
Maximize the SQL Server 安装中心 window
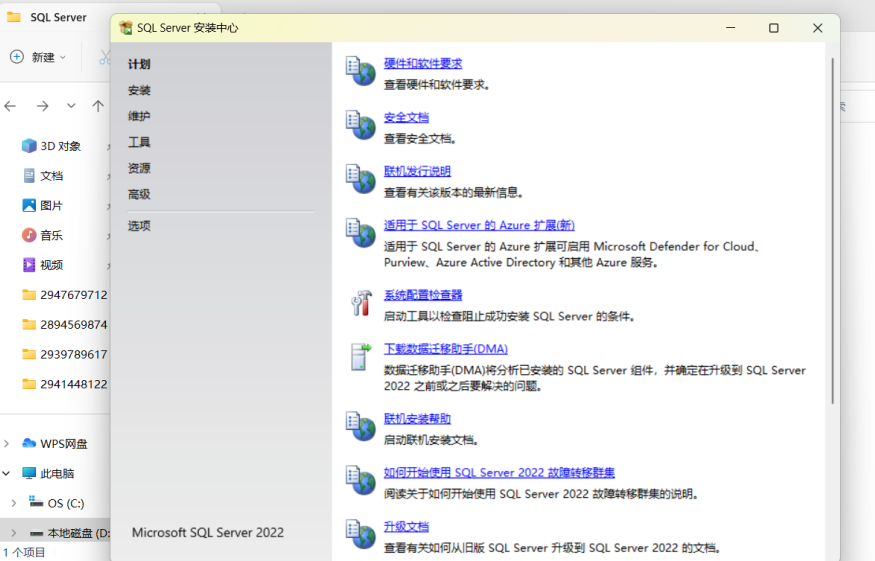point(773,28)
